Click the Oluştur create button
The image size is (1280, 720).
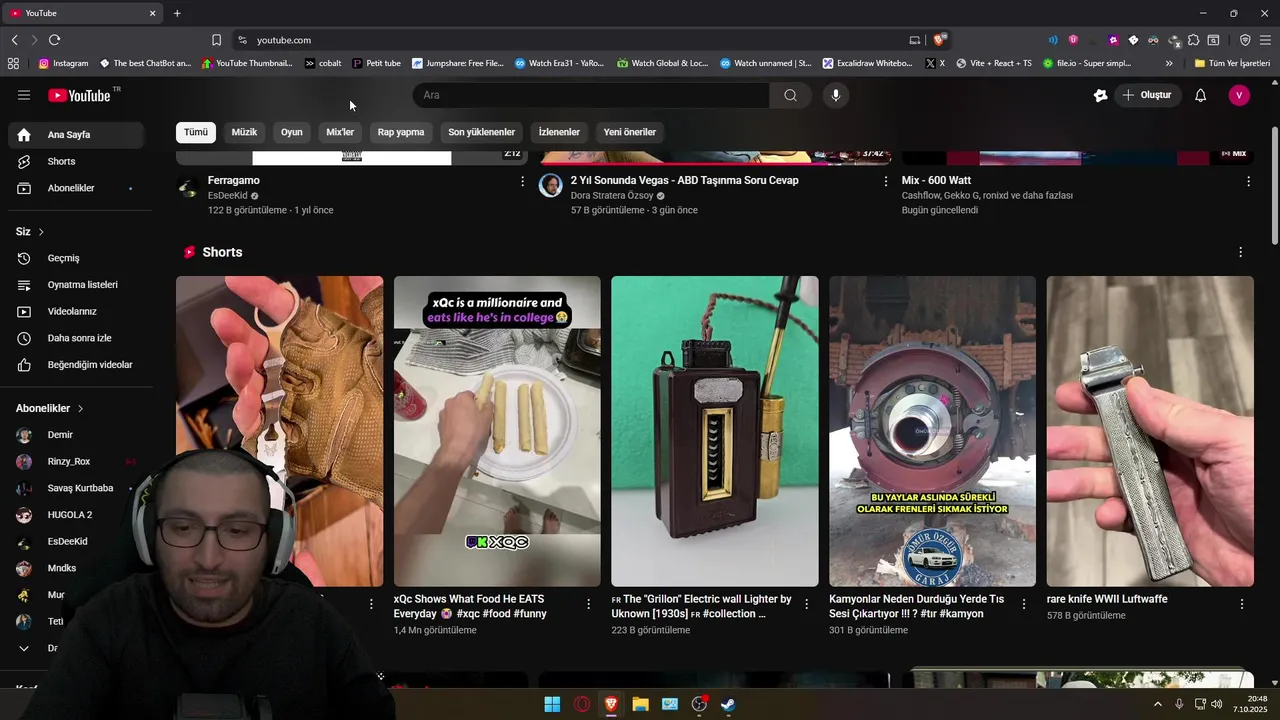pos(1146,95)
